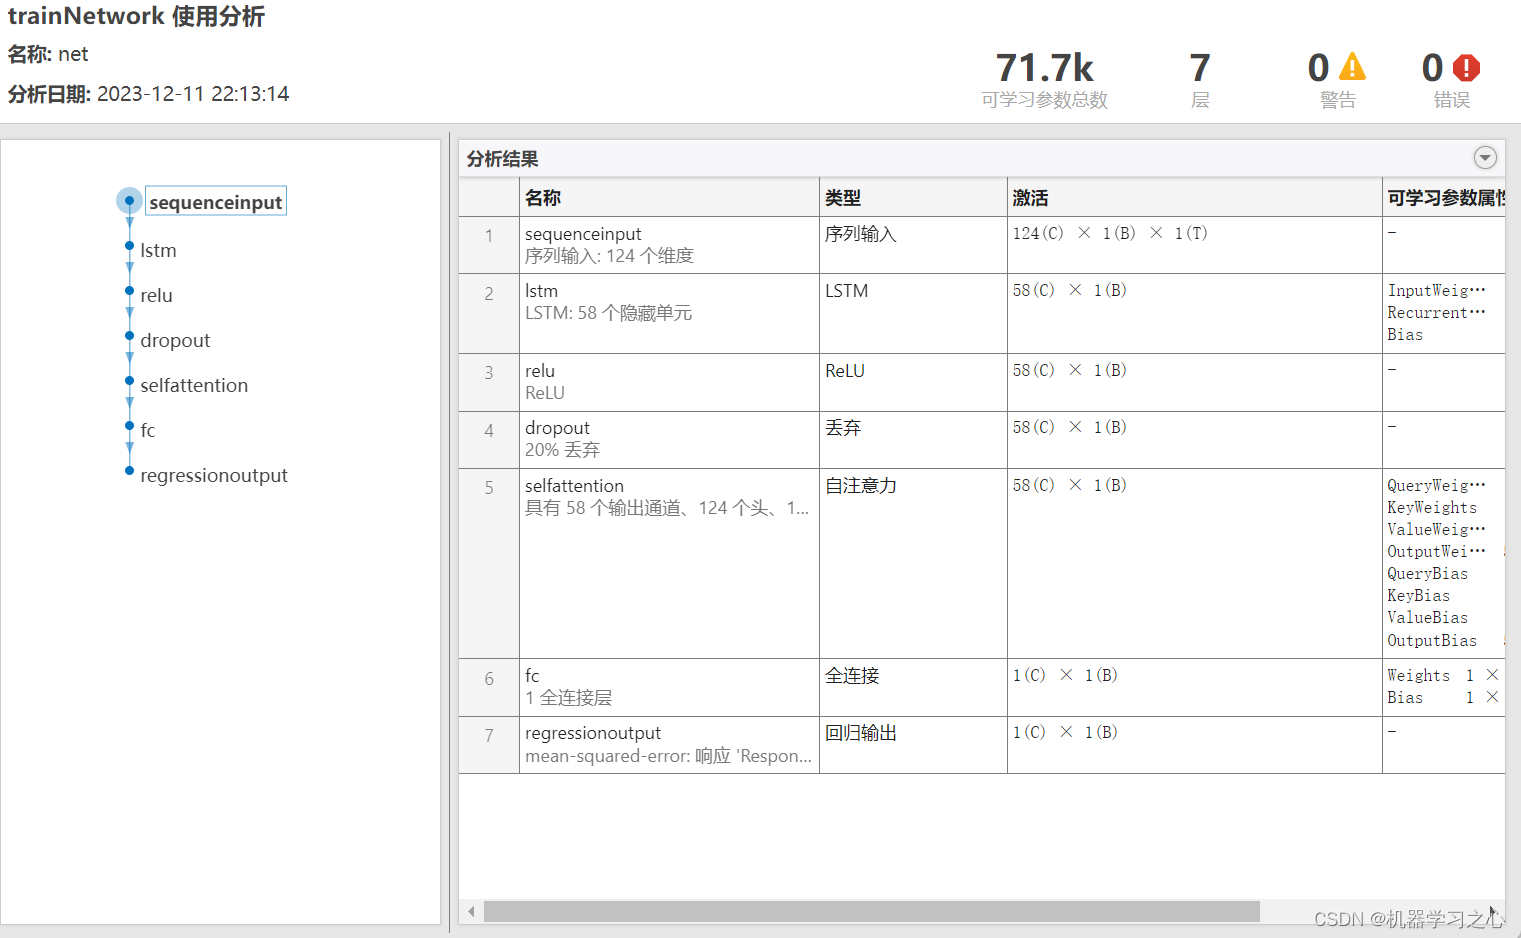Image resolution: width=1521 pixels, height=938 pixels.
Task: Click the lstm row activation cell 58(C) × 1(B)
Action: tap(1194, 313)
